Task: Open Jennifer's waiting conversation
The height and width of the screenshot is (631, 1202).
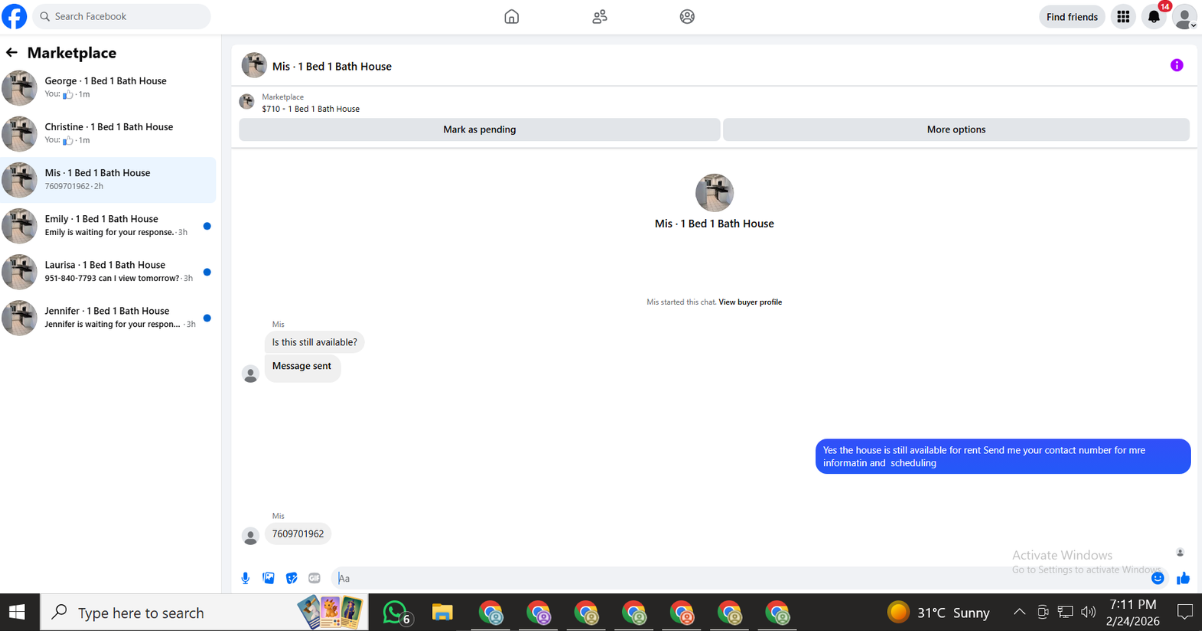Action: pyautogui.click(x=108, y=318)
